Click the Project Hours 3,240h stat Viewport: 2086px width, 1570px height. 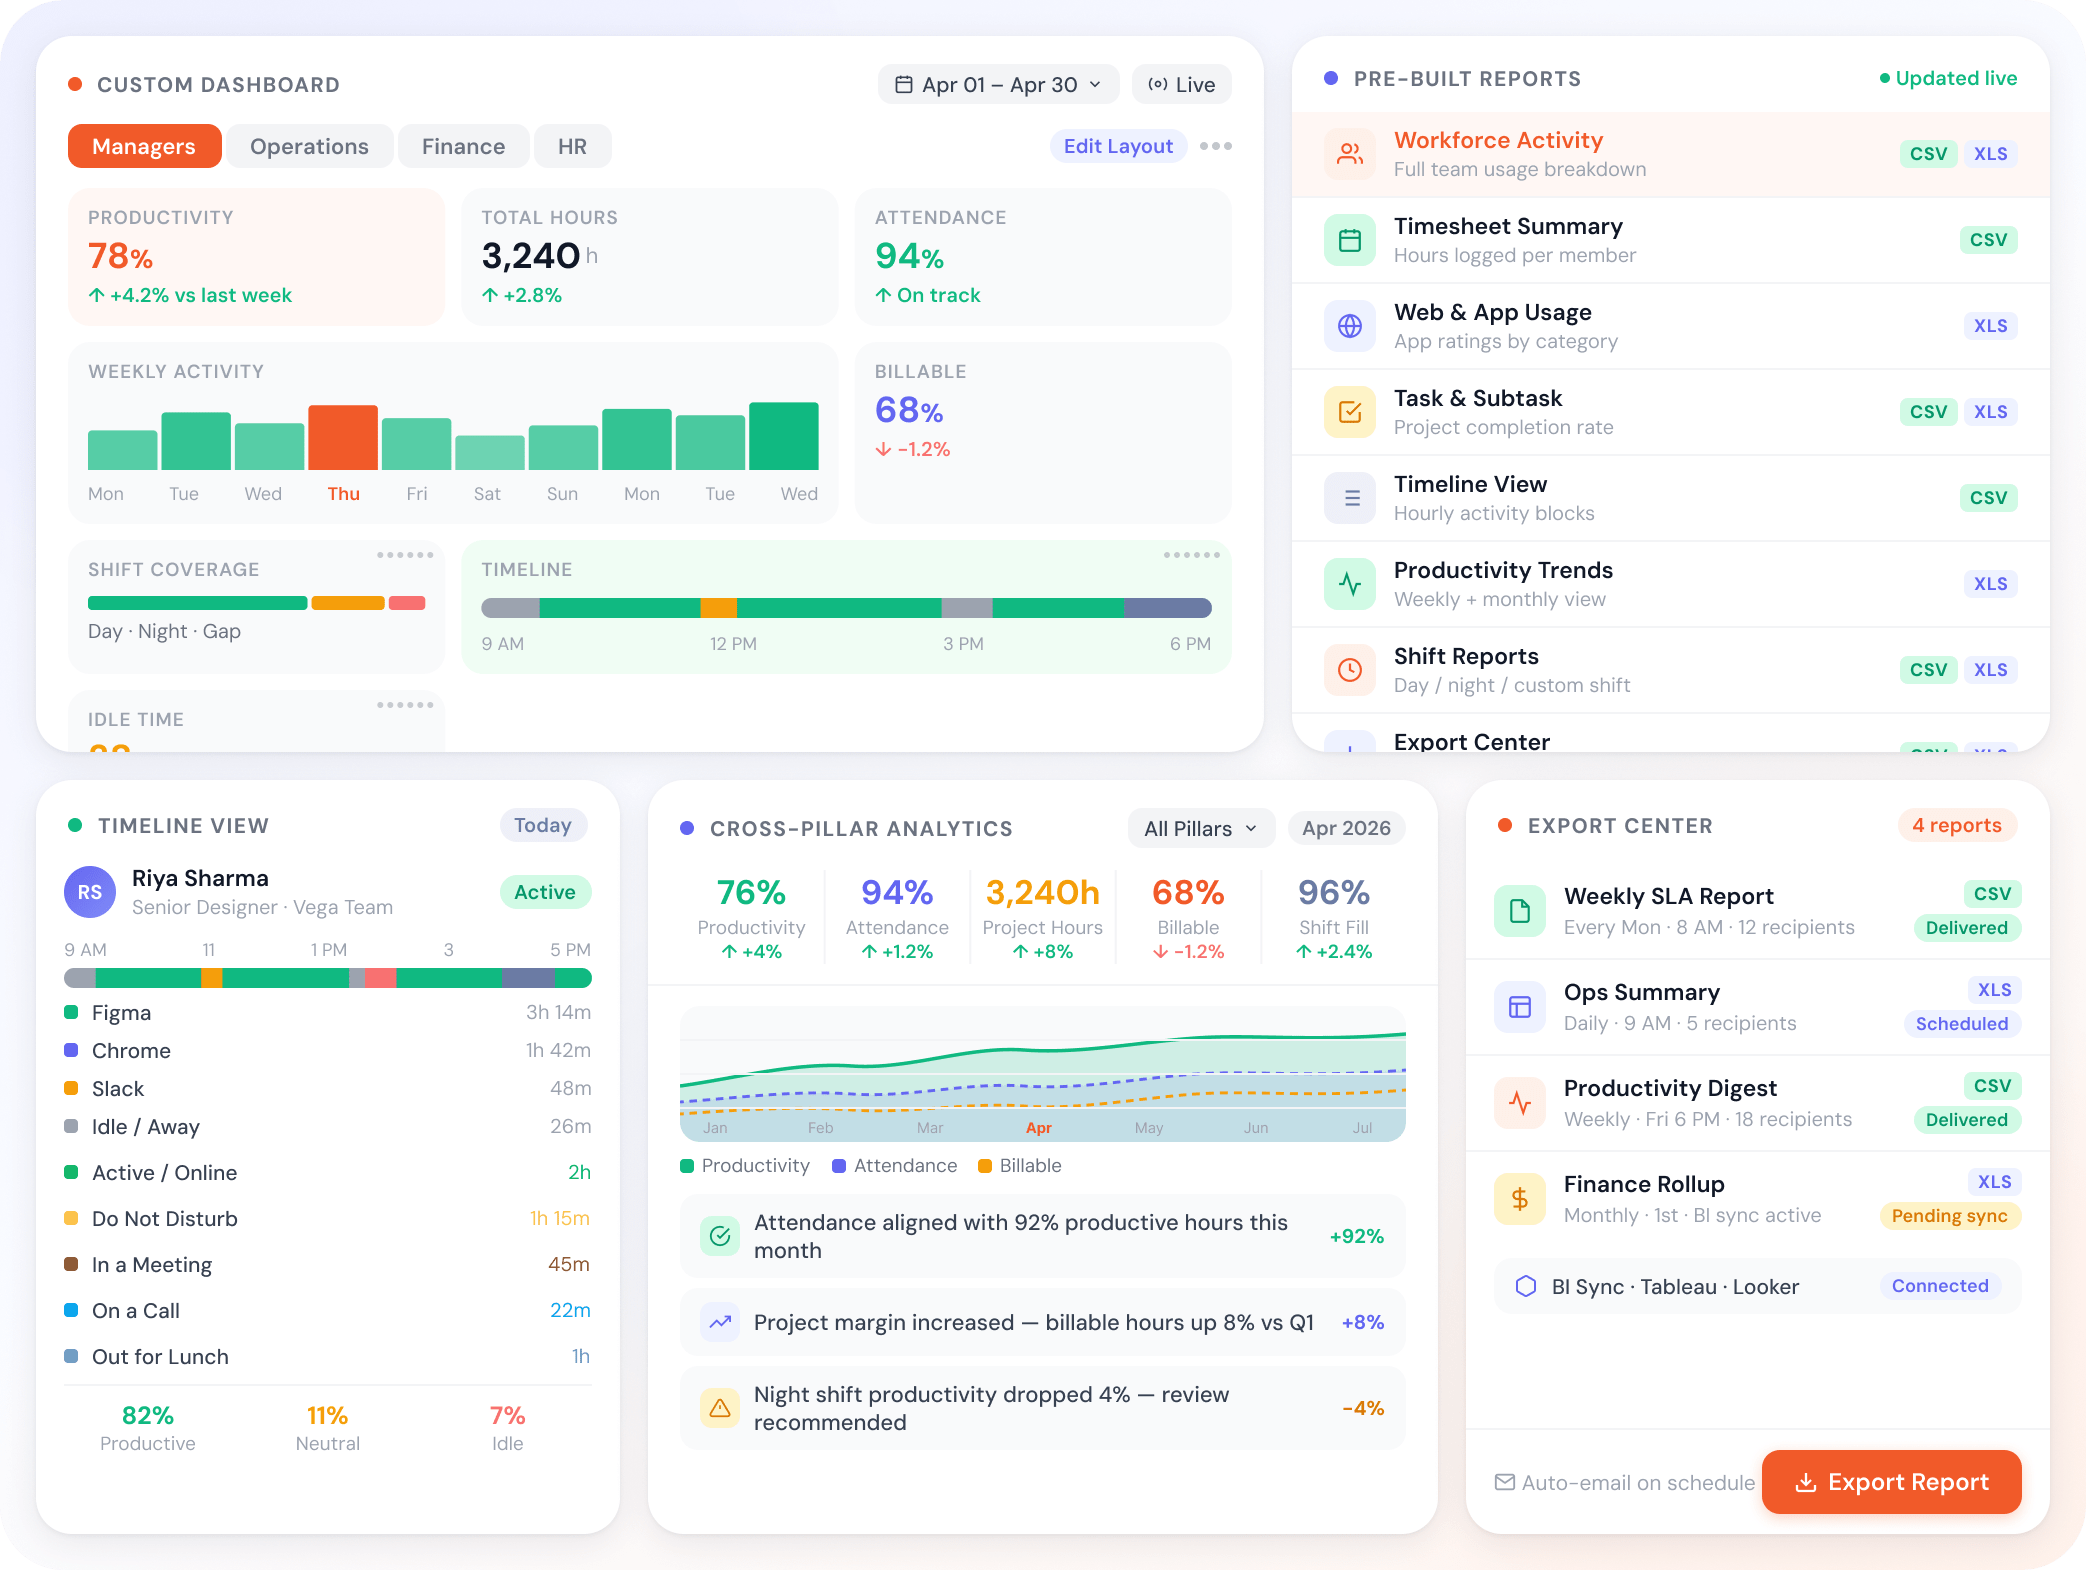1043,918
